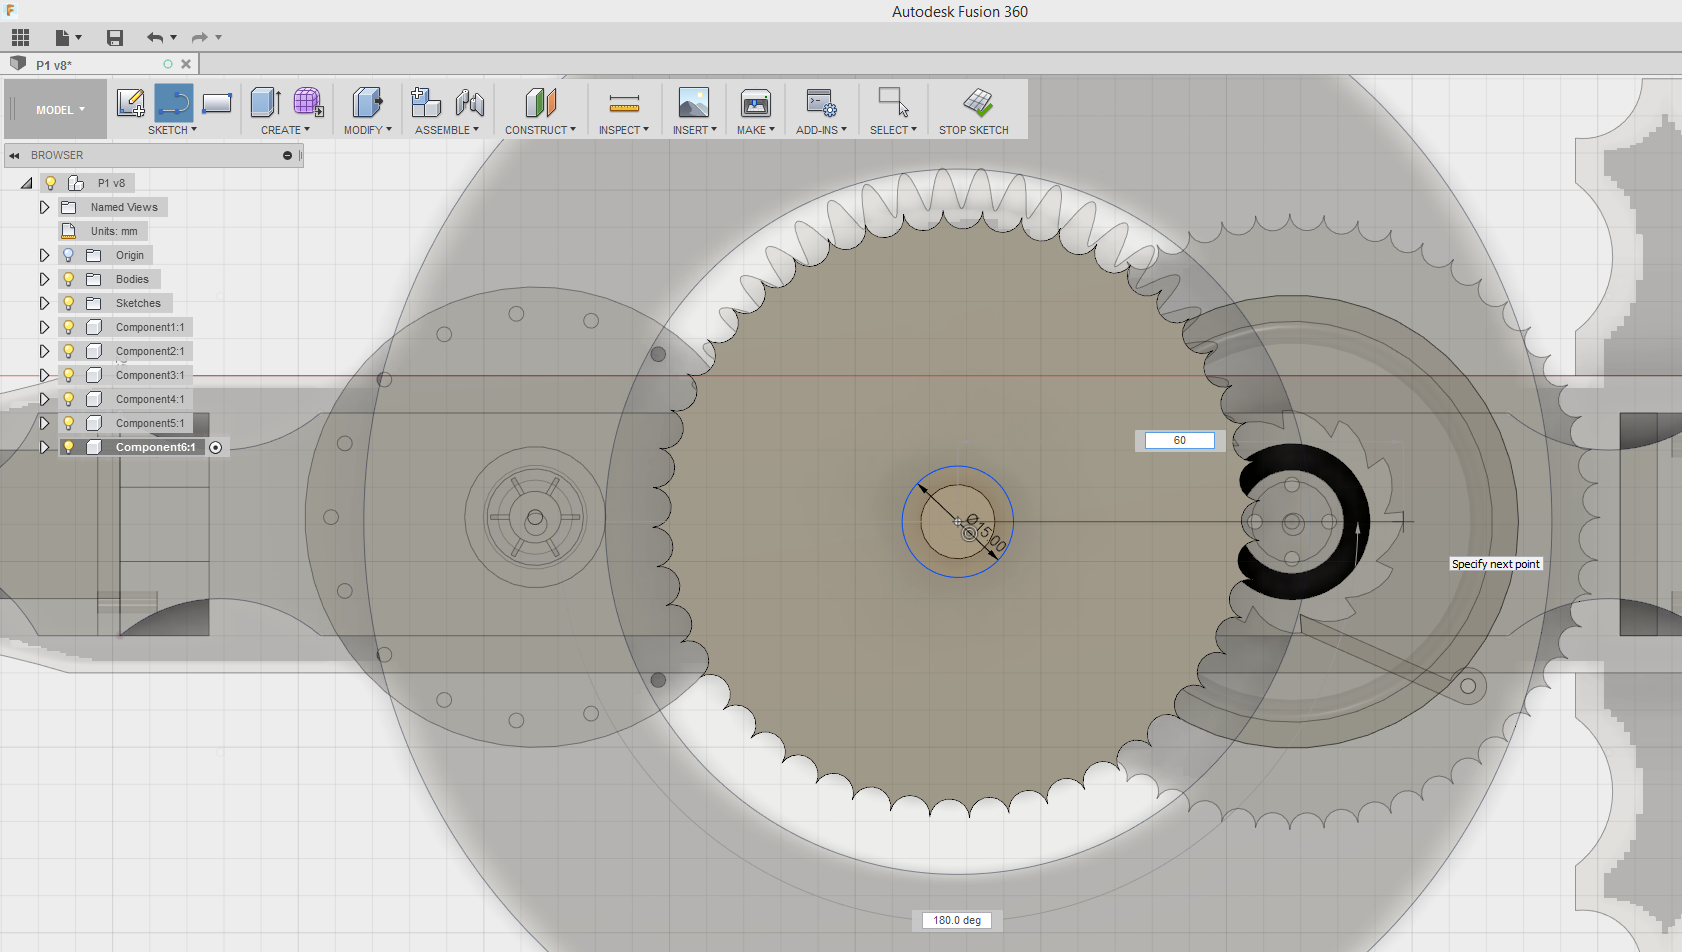The image size is (1682, 952).
Task: Collapse the Browser panel with the arrows
Action: click(x=15, y=155)
